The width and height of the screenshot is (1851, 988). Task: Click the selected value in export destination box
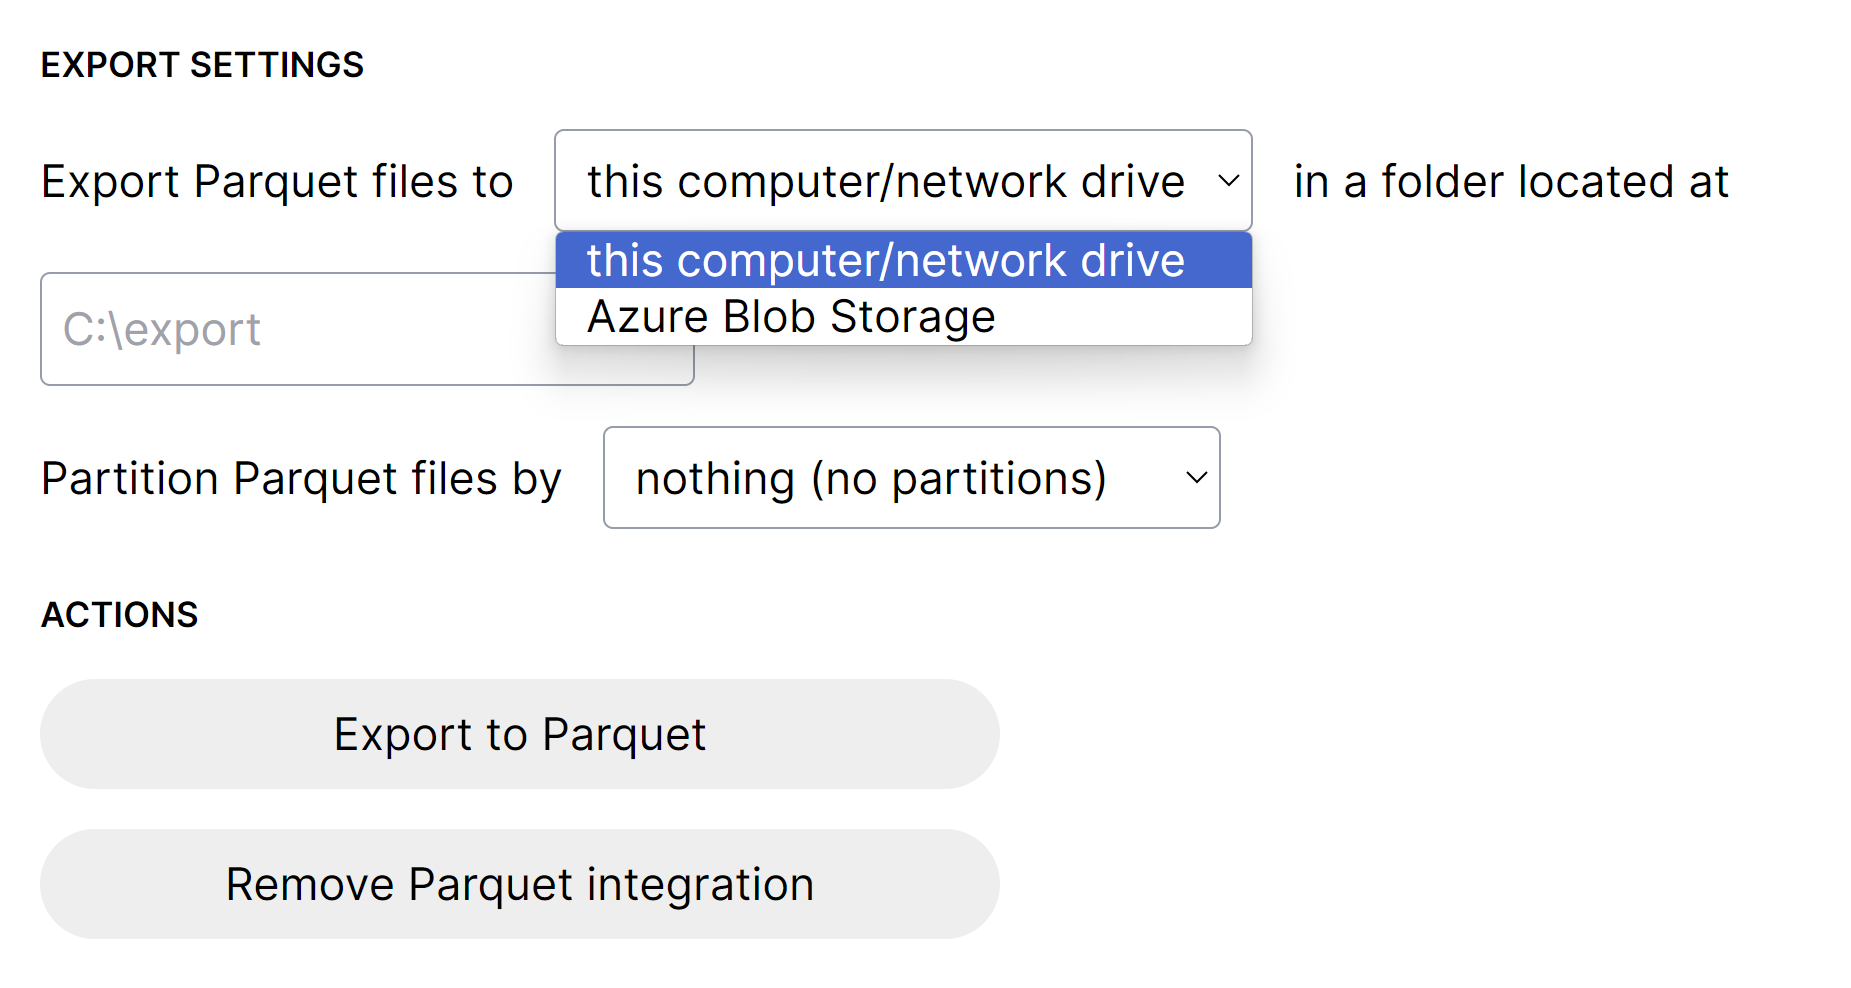point(885,182)
